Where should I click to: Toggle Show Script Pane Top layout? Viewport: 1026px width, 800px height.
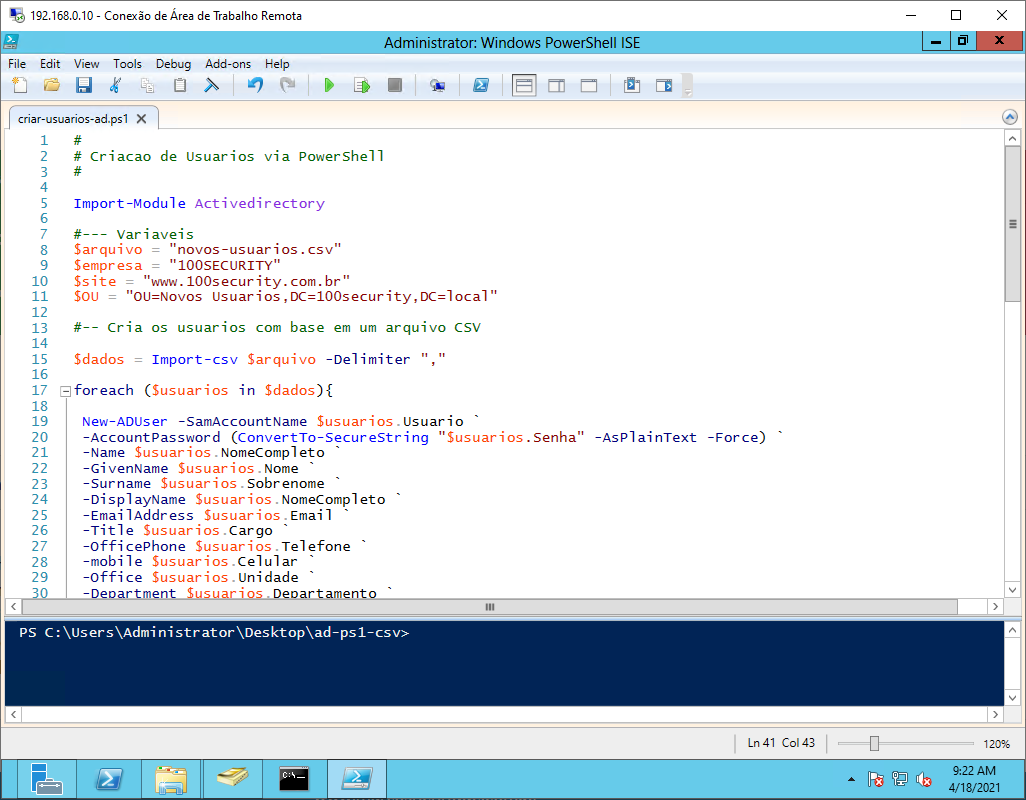(523, 85)
